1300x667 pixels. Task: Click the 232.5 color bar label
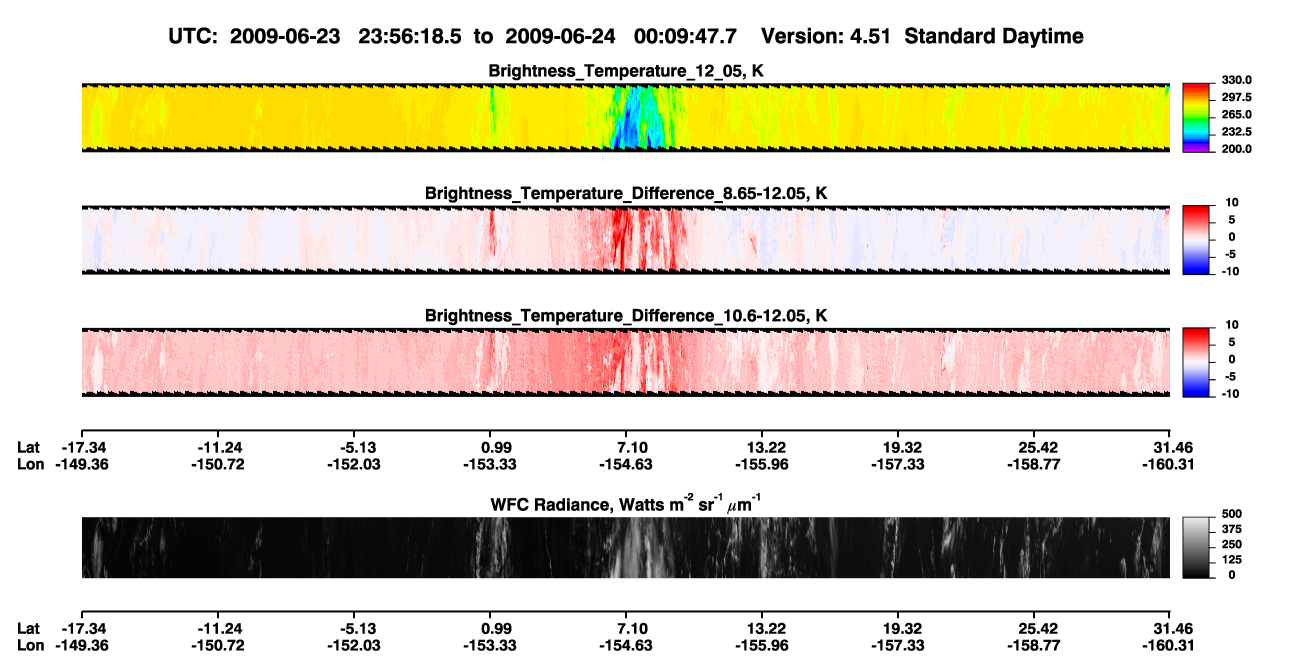point(1236,131)
